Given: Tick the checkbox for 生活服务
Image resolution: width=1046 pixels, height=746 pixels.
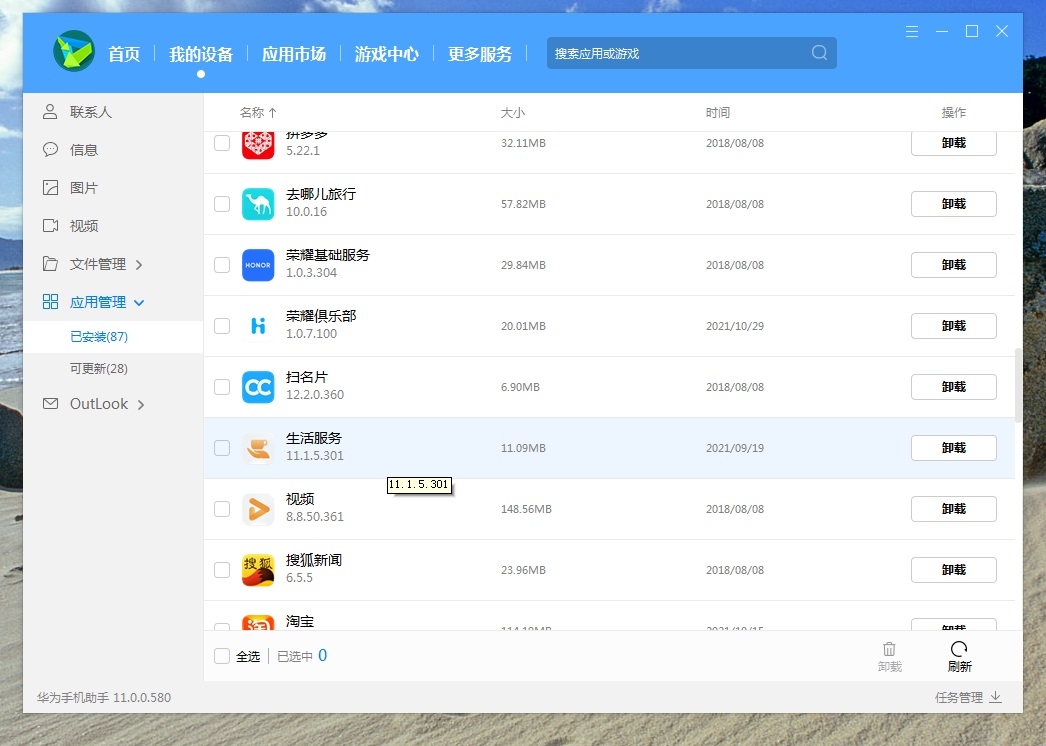Looking at the screenshot, I should [x=222, y=448].
